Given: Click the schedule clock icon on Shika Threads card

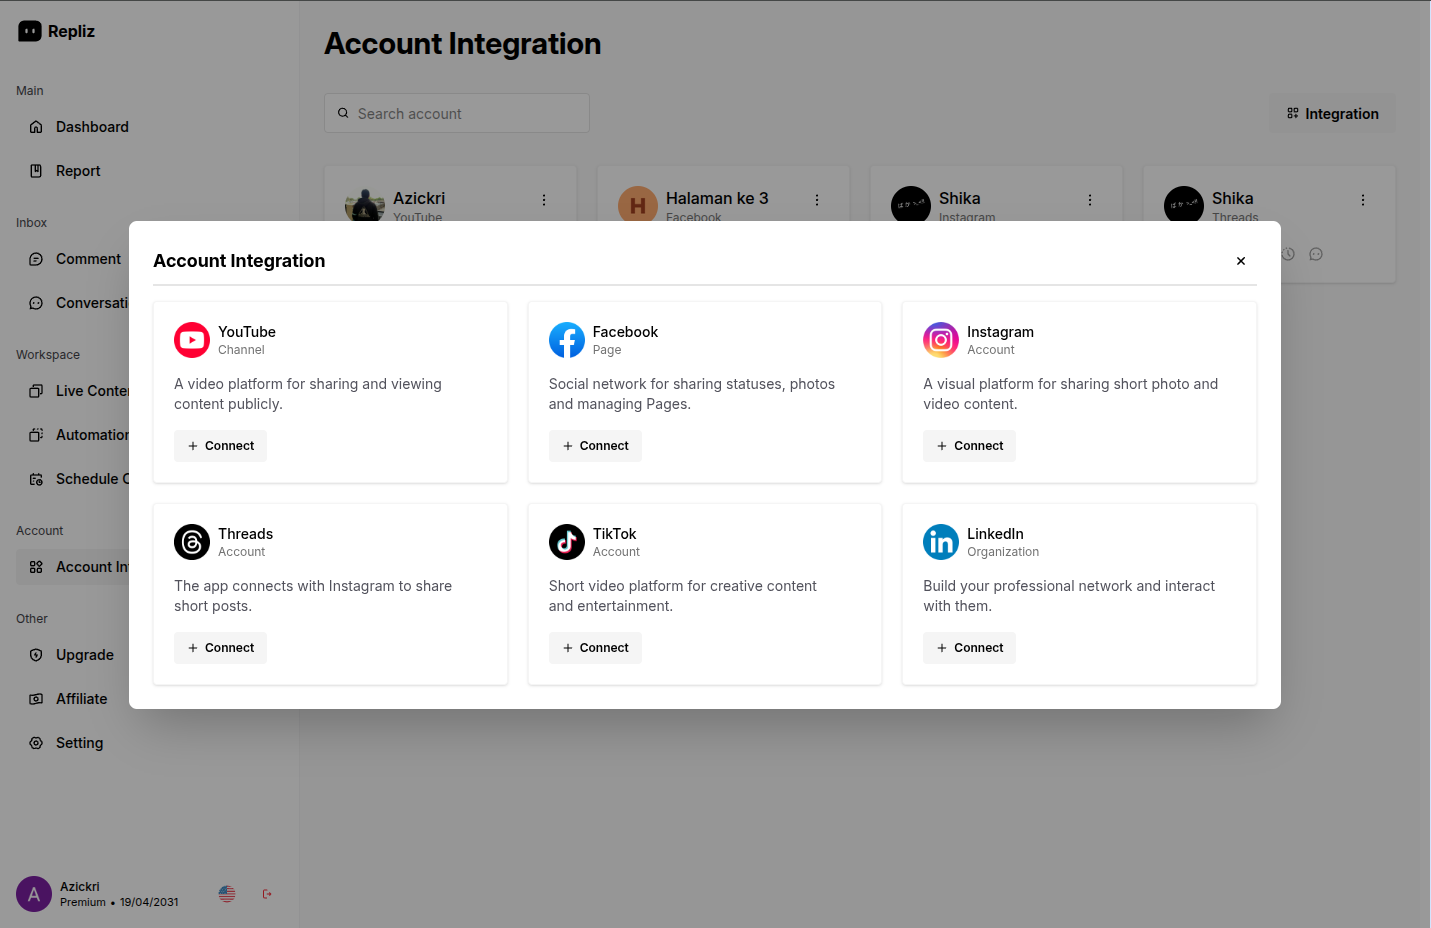Looking at the screenshot, I should click(1288, 254).
